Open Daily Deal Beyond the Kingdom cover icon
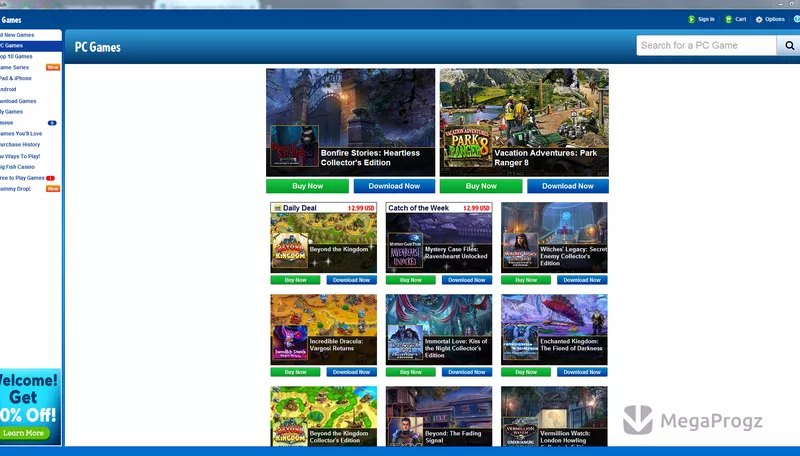Screen dimensions: 800x456 (290, 250)
